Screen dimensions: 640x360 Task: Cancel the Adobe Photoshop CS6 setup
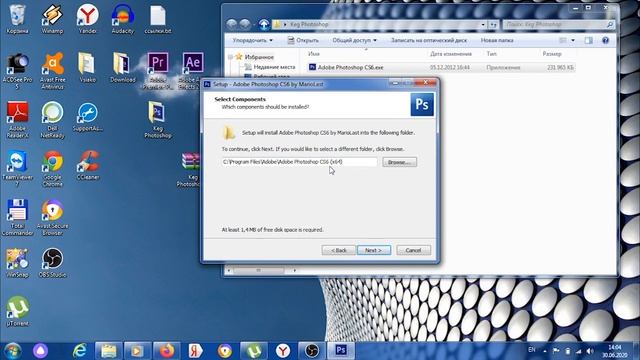point(413,250)
